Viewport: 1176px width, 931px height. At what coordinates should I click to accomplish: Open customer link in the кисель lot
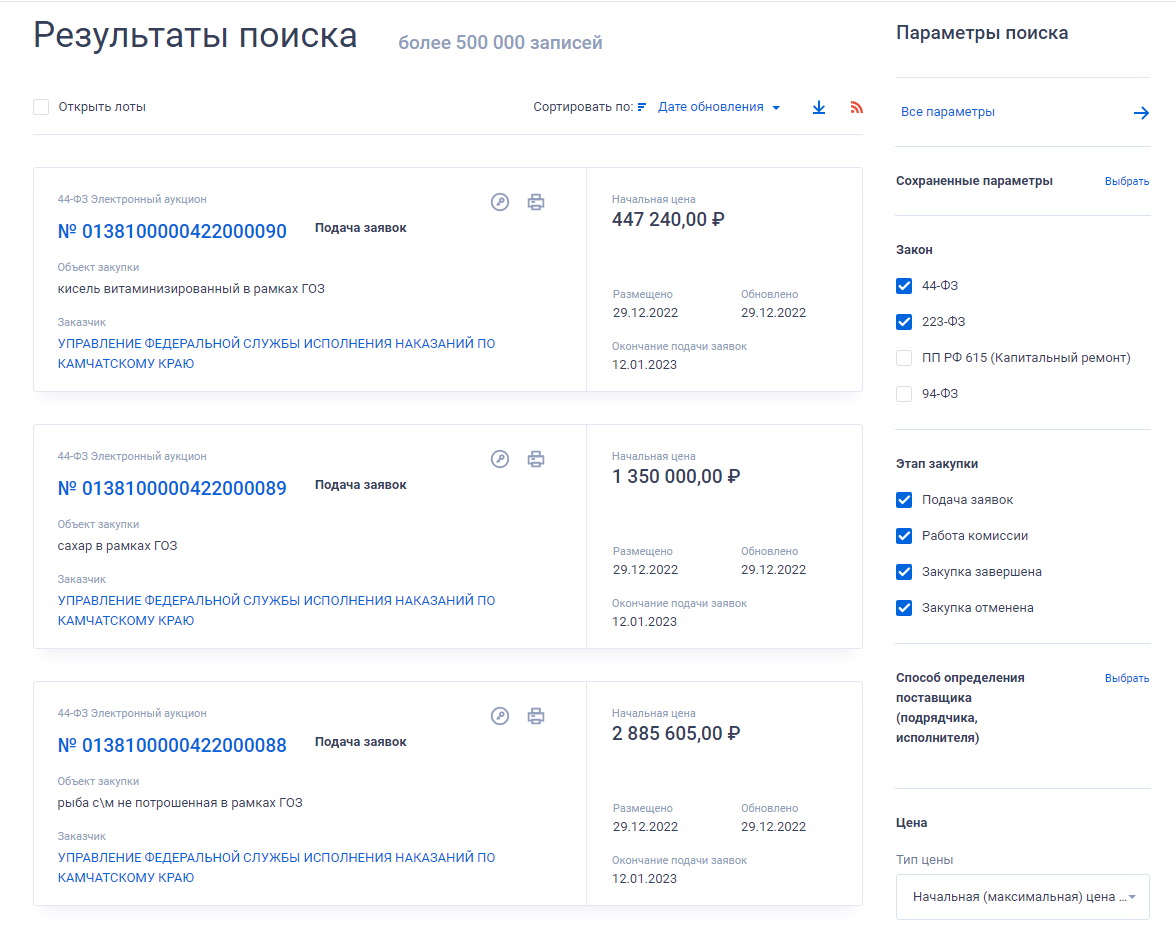pyautogui.click(x=276, y=353)
